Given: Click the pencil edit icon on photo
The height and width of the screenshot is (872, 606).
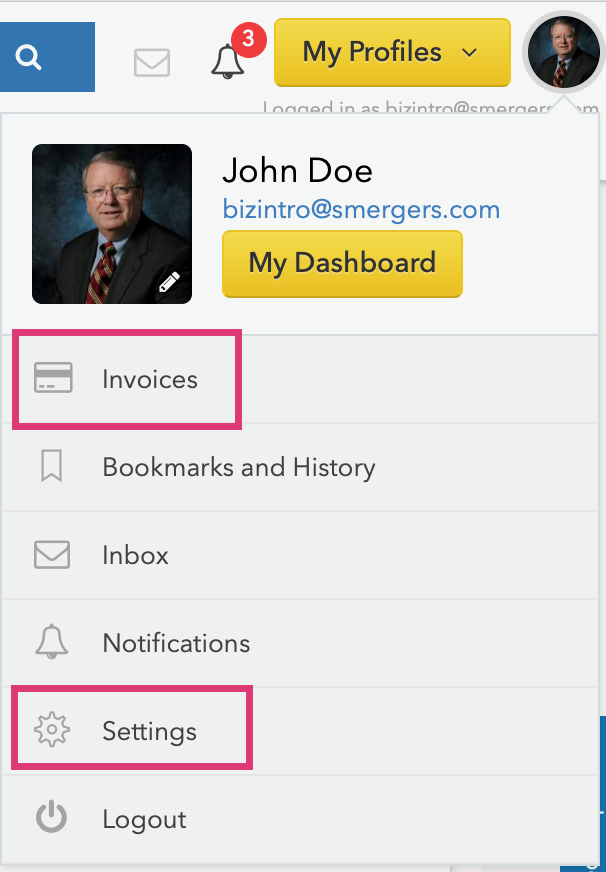Looking at the screenshot, I should 170,282.
